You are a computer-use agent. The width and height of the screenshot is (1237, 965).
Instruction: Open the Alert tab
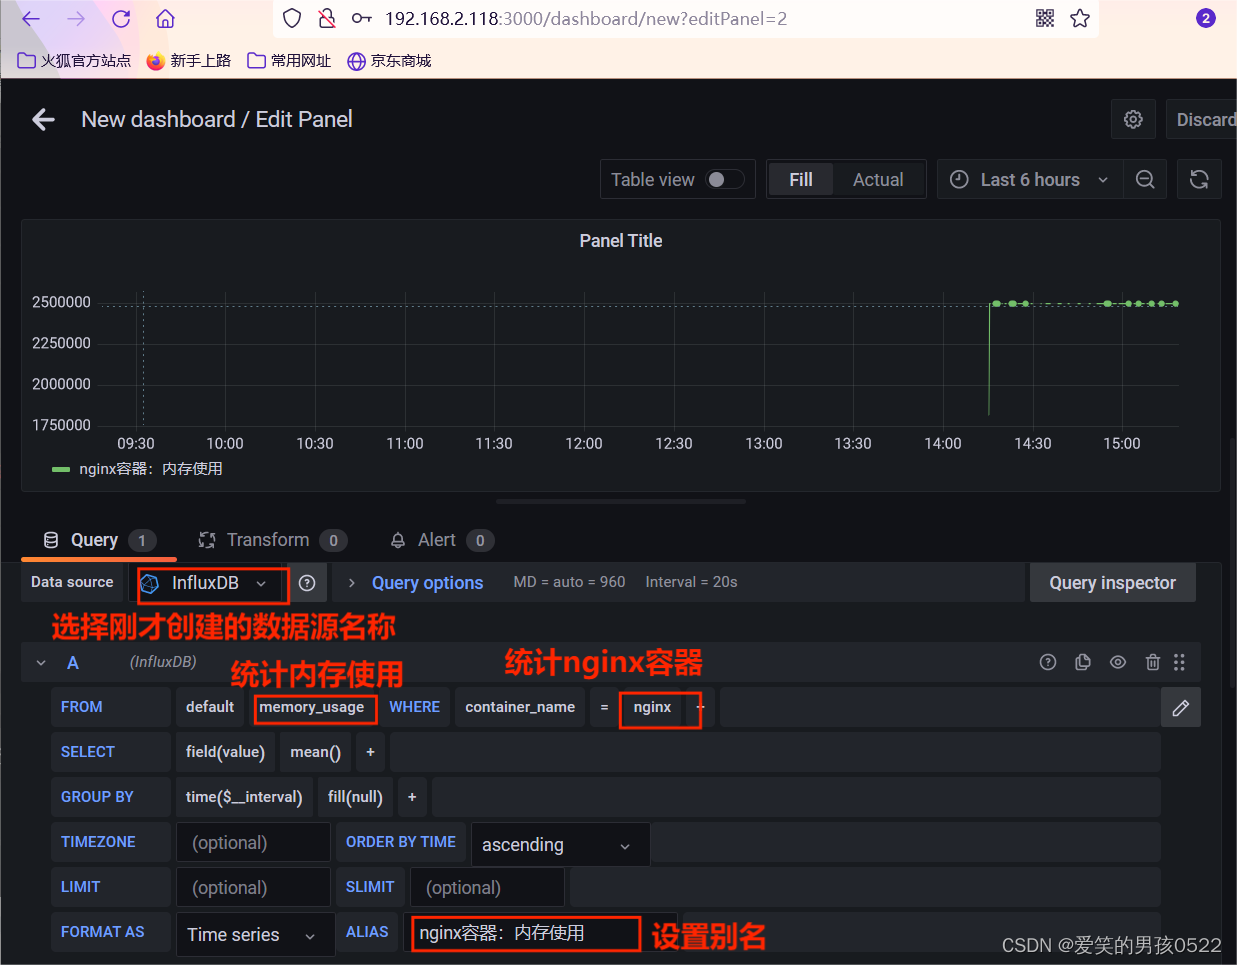(x=434, y=540)
